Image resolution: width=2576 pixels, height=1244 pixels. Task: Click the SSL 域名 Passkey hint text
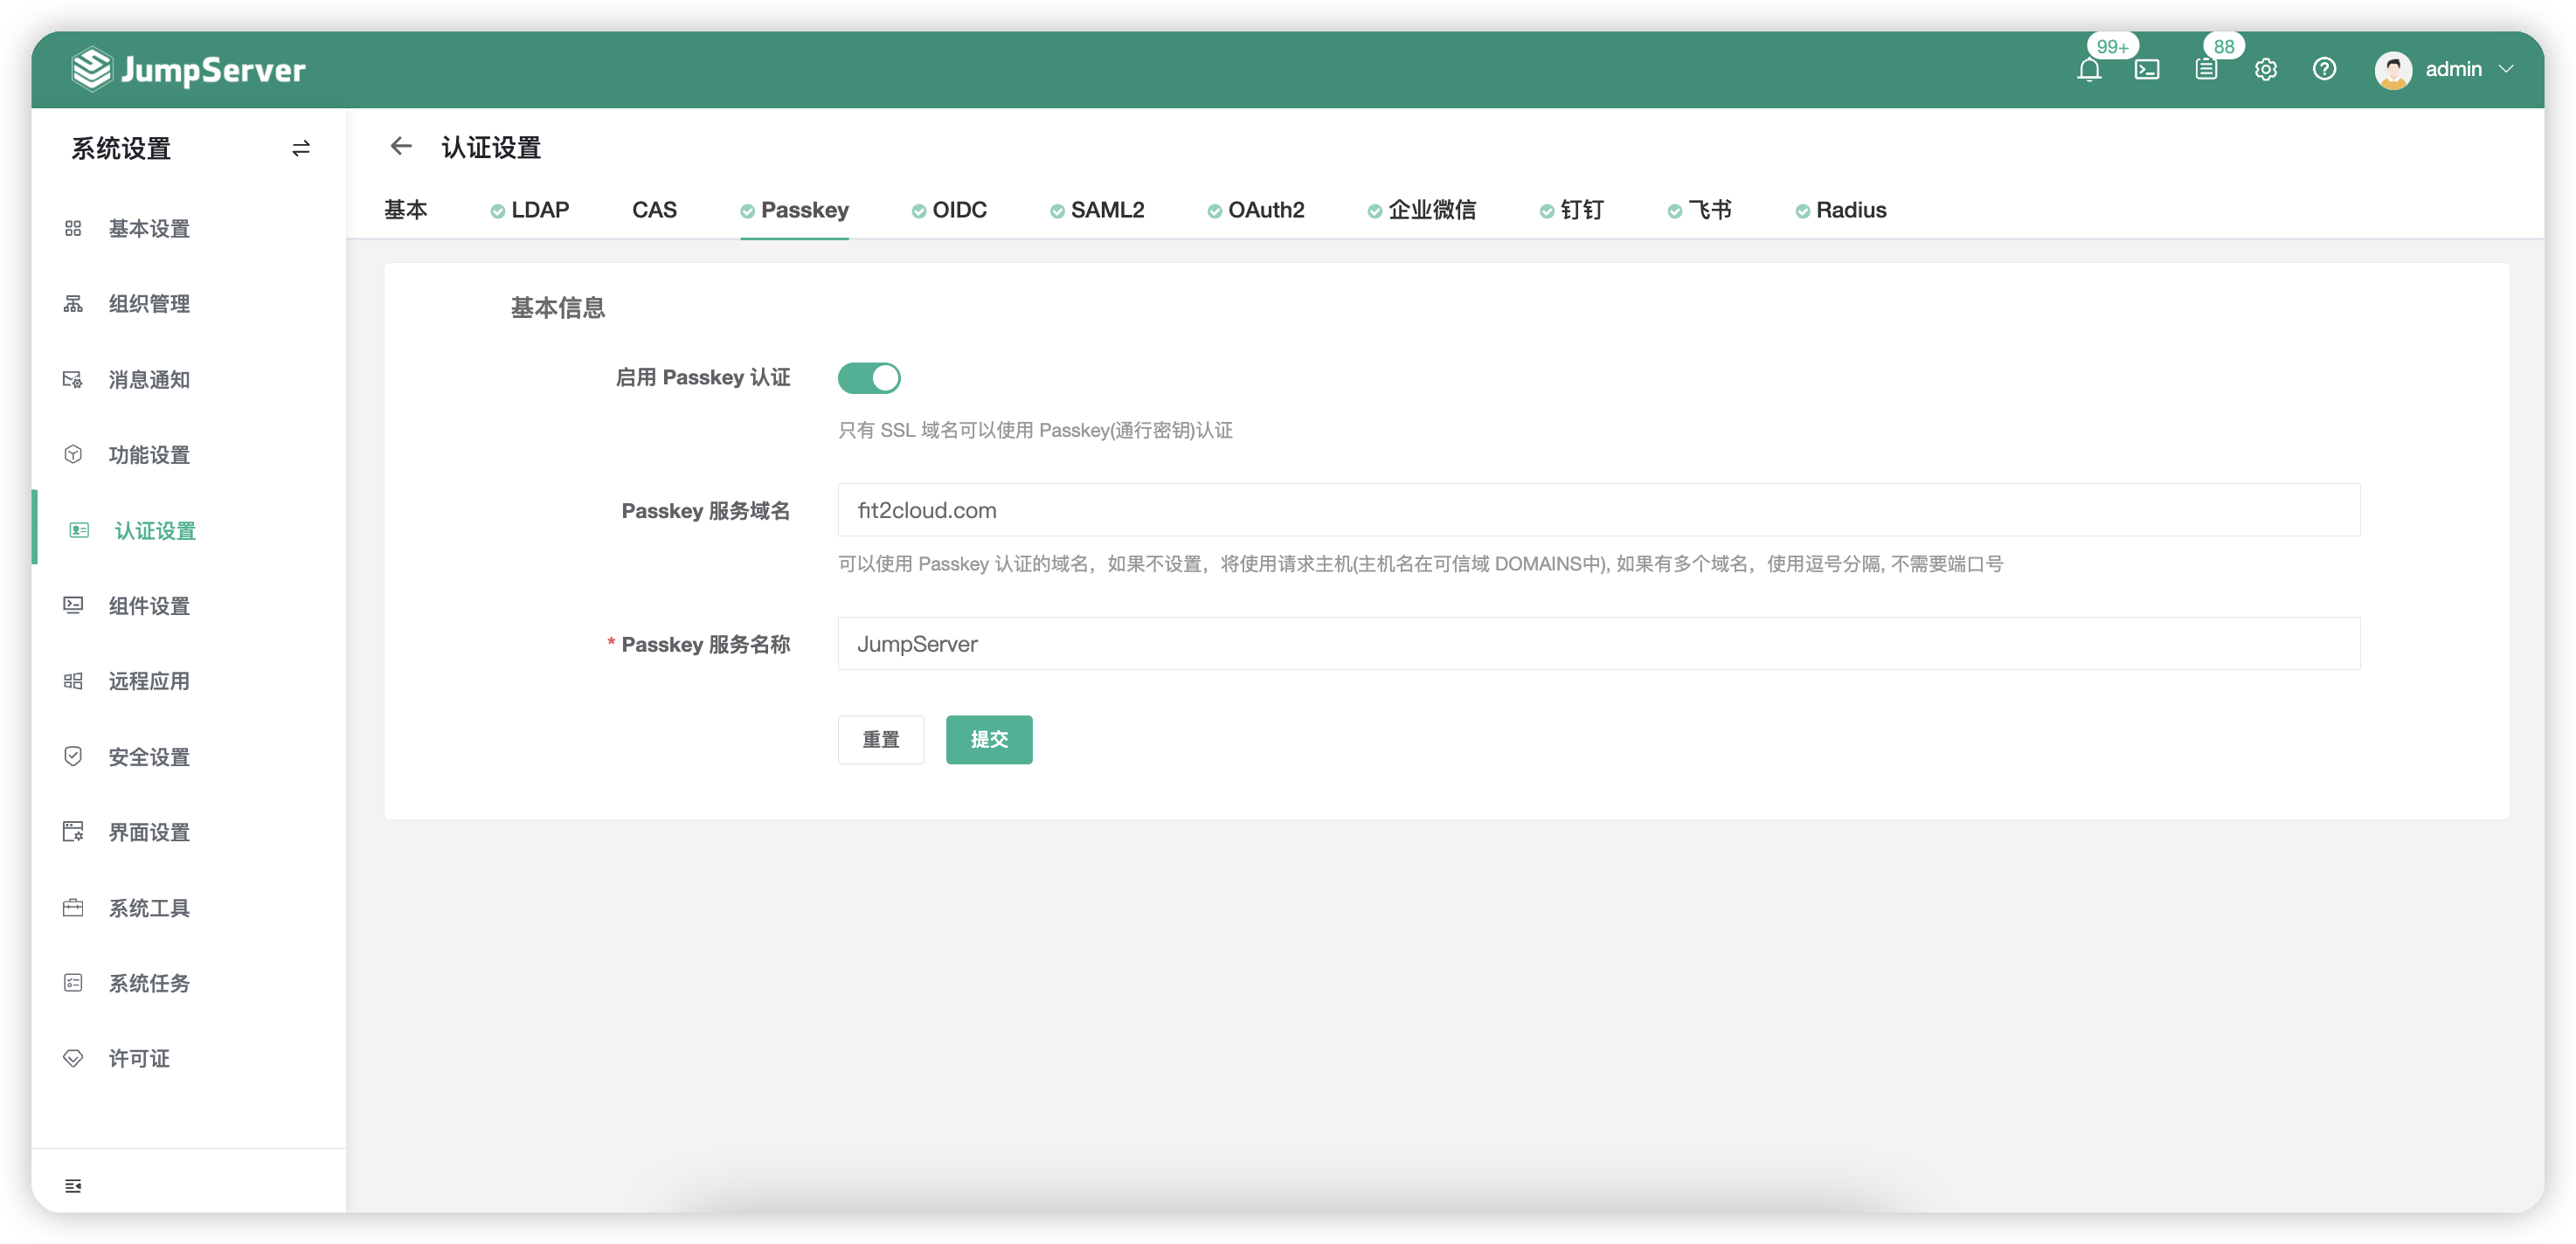click(1035, 431)
